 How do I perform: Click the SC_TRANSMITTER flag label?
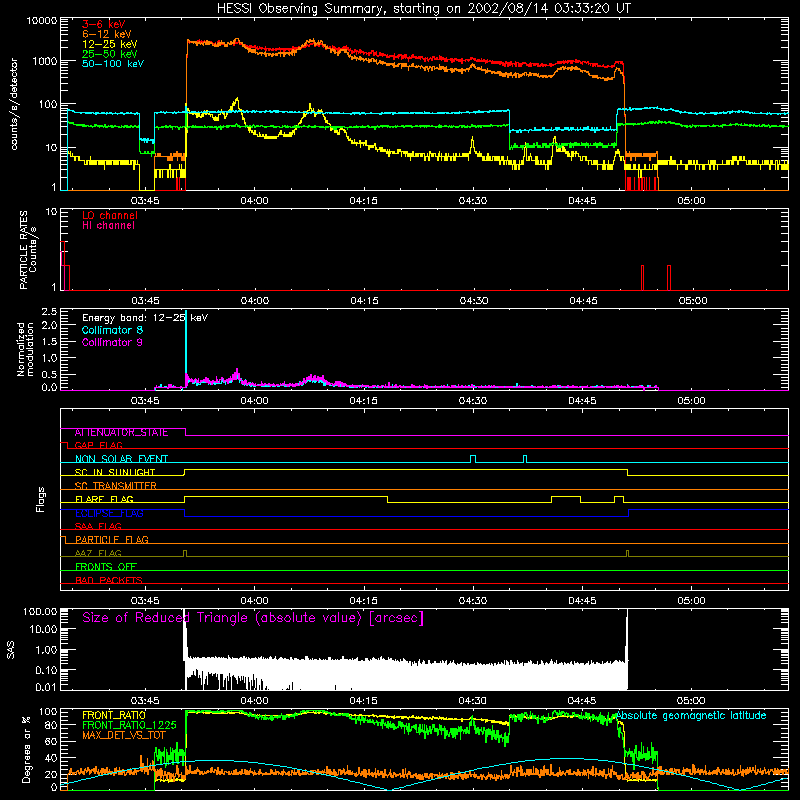(x=116, y=486)
